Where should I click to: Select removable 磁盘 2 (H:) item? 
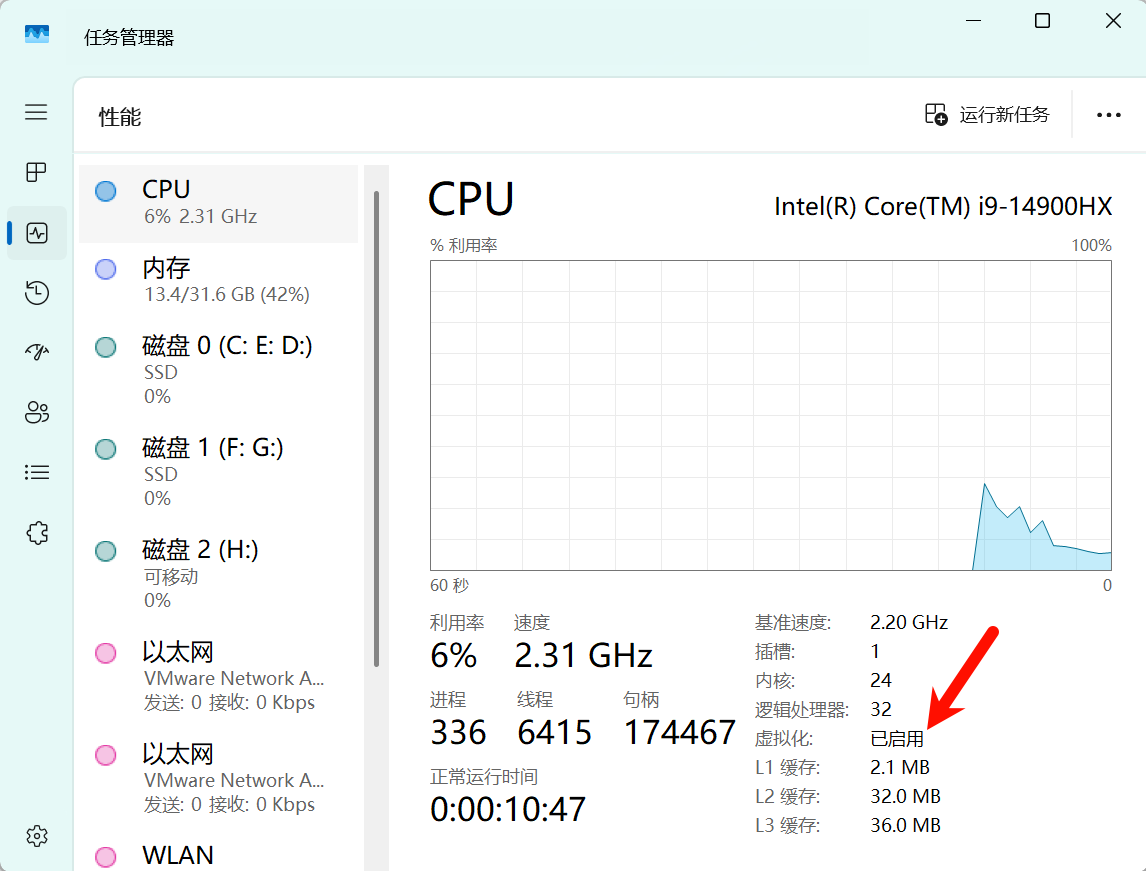coord(218,574)
